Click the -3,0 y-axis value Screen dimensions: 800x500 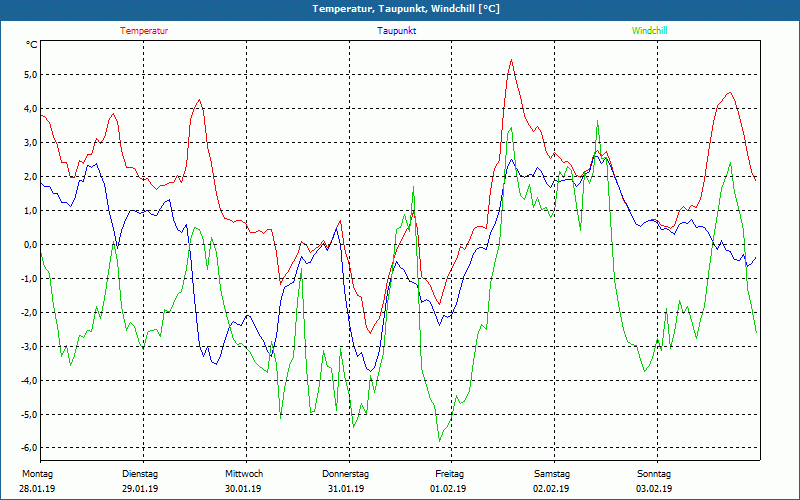pyautogui.click(x=27, y=346)
